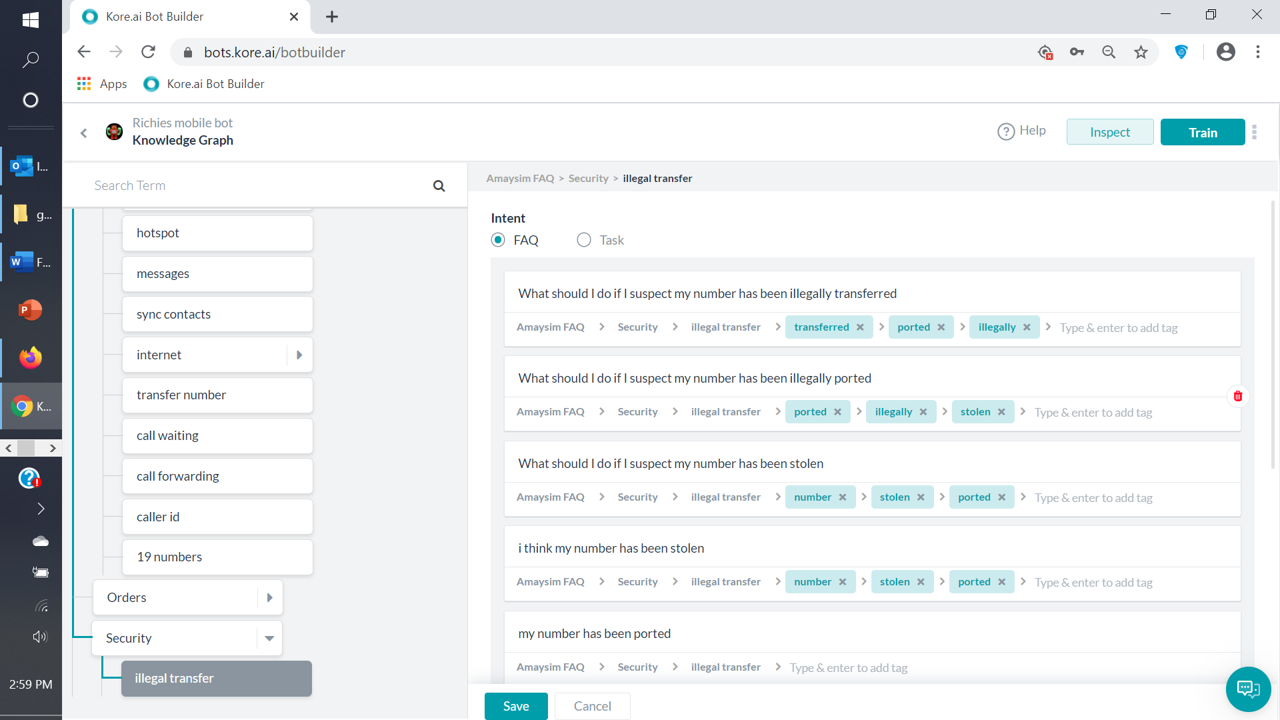1280x720 pixels.
Task: Open Firefox from the taskbar
Action: (30, 357)
